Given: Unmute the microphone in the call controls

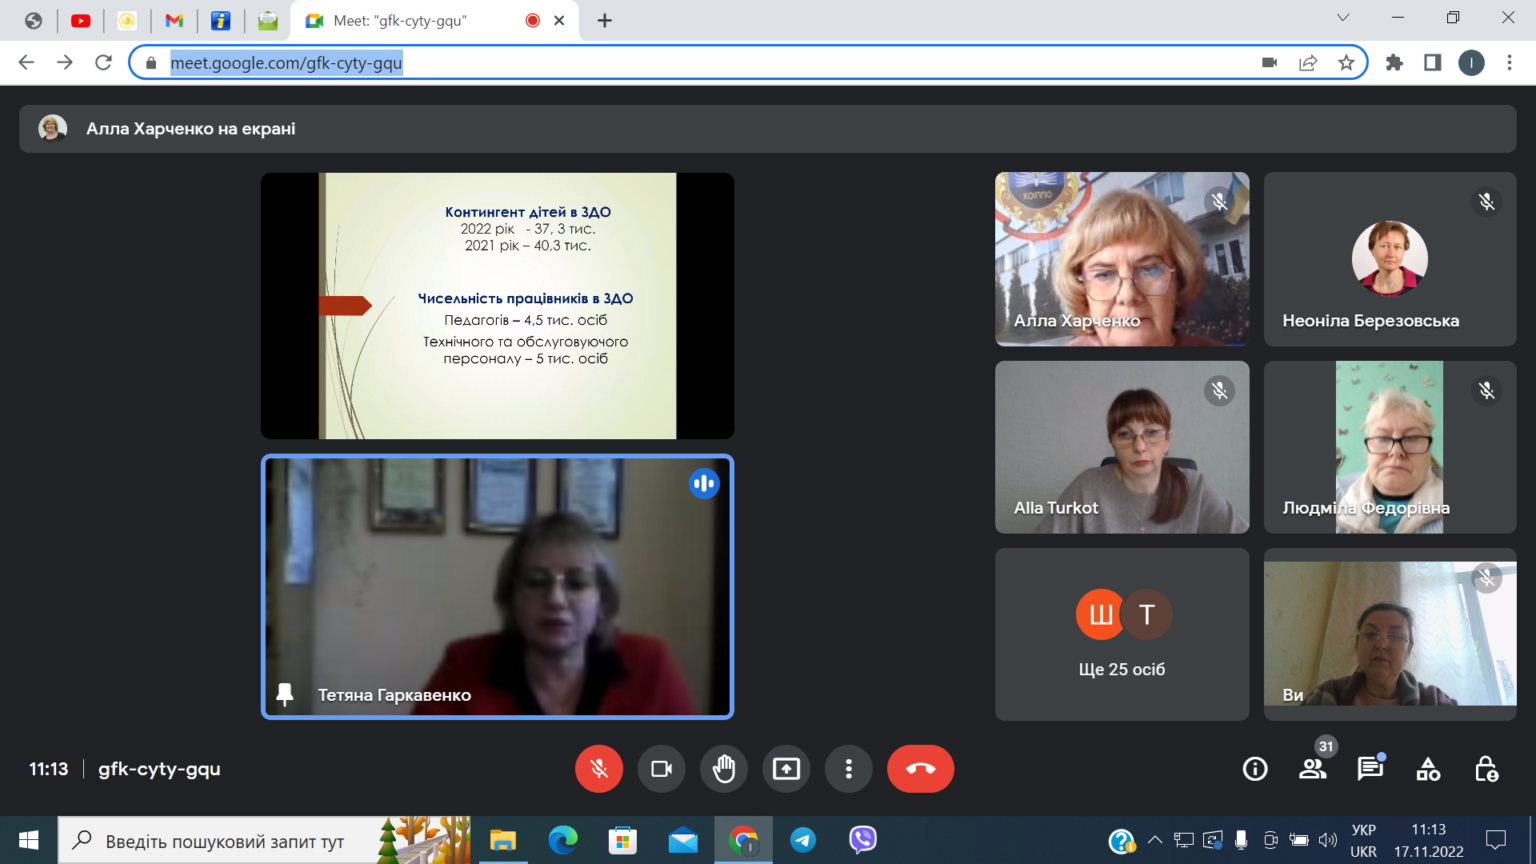Looking at the screenshot, I should [599, 769].
